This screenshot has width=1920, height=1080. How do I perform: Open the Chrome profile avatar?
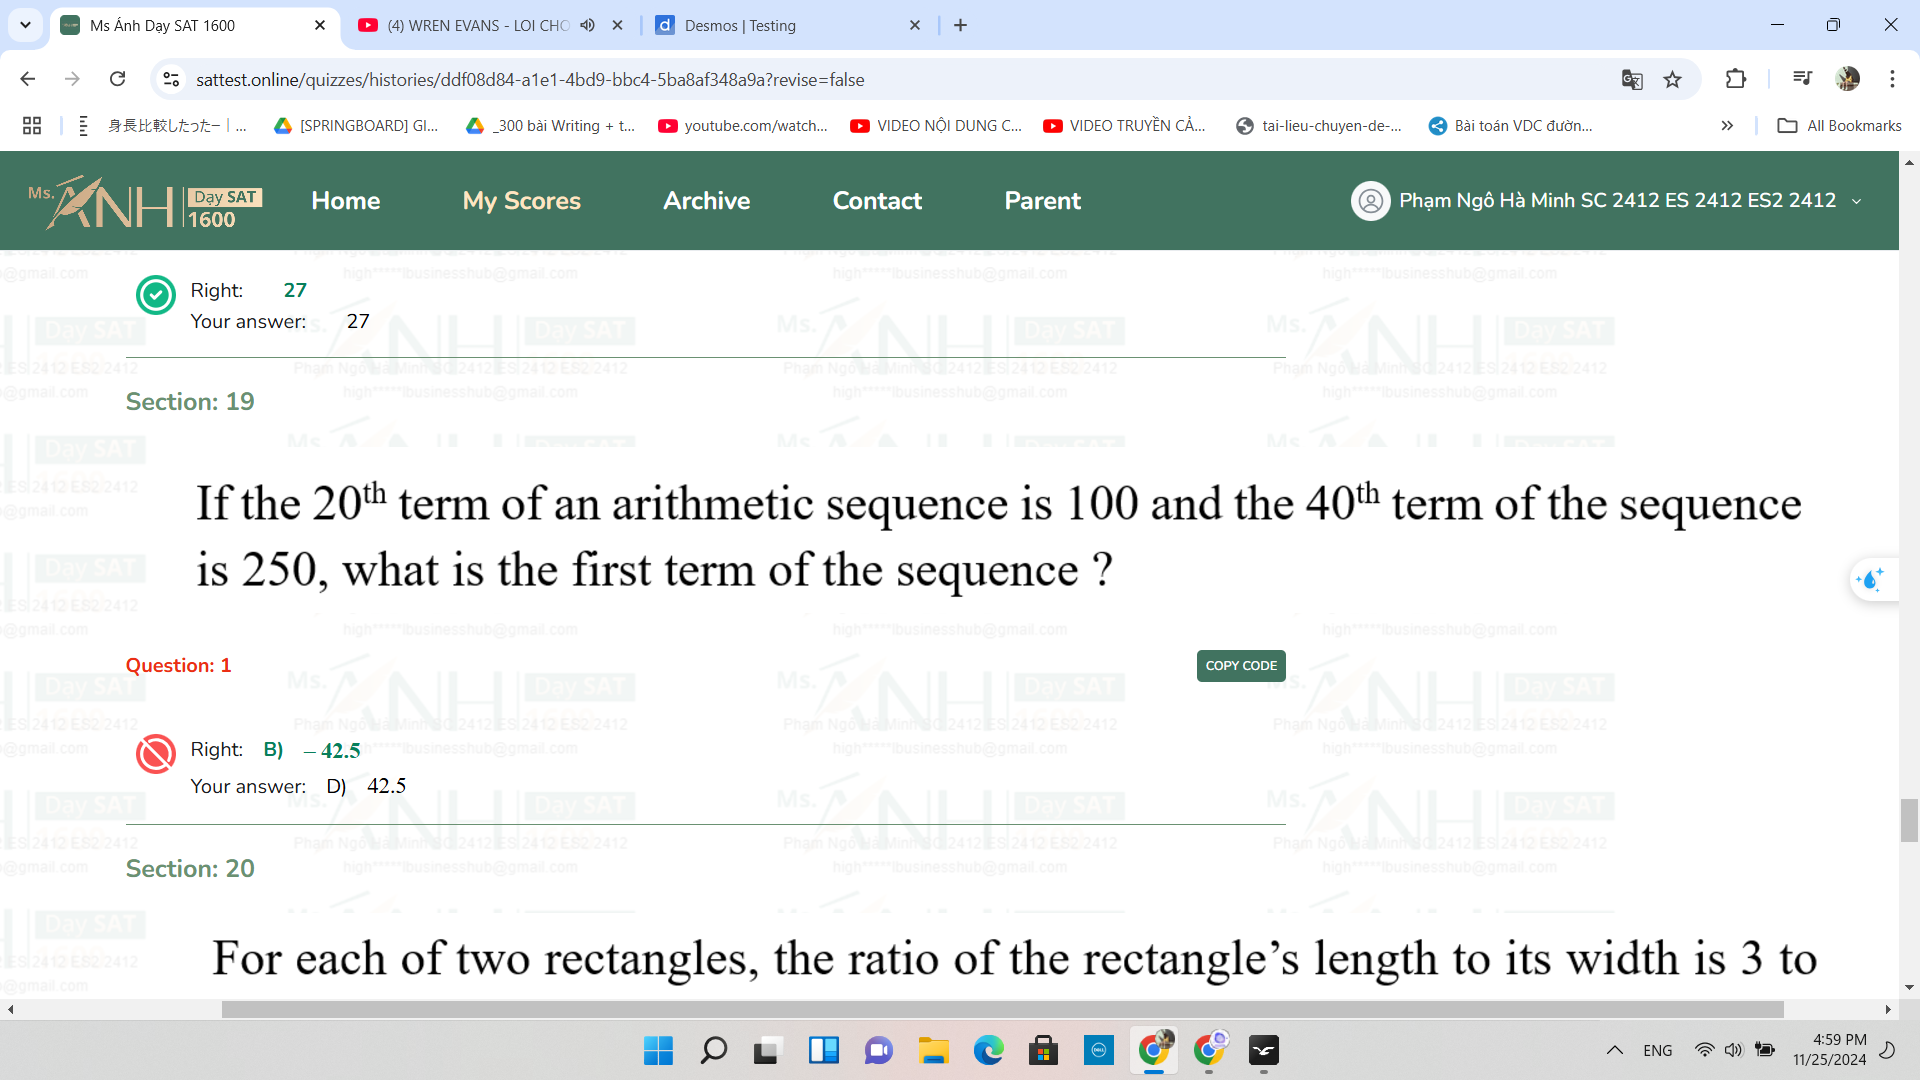[x=1847, y=79]
